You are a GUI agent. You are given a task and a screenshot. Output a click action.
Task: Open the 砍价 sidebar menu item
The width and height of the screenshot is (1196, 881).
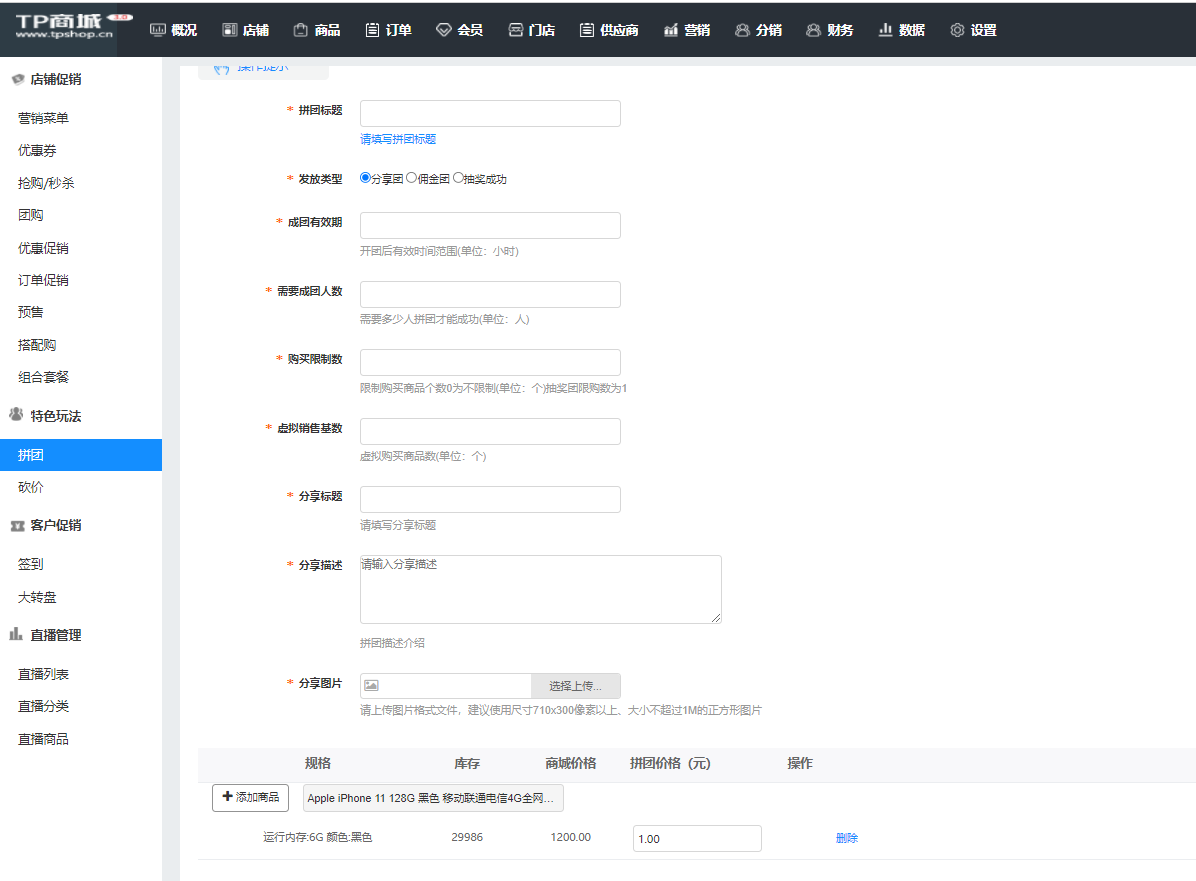pos(31,487)
